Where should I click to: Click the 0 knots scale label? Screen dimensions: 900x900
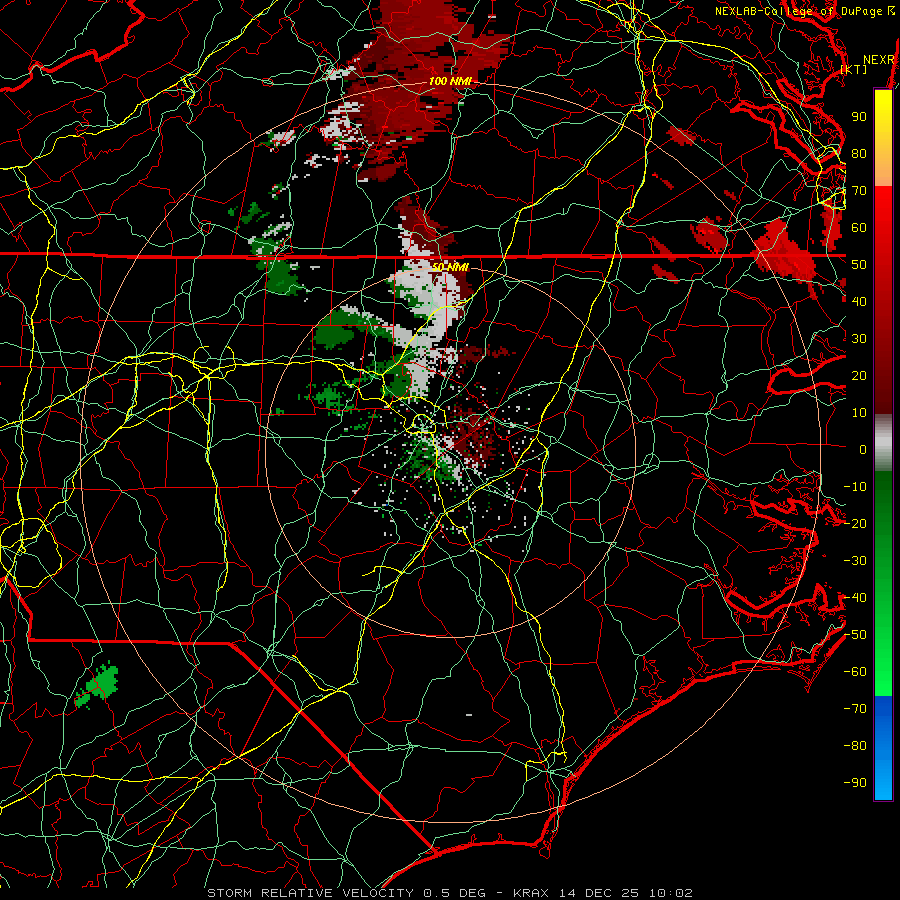(863, 449)
